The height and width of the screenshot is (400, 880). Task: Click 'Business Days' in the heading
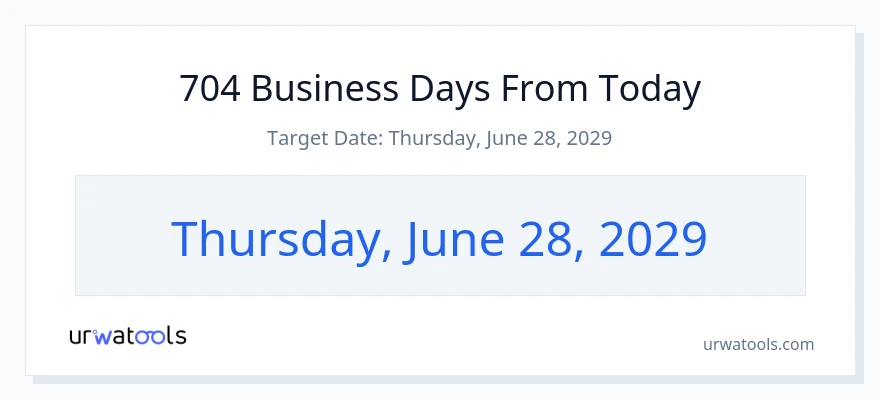370,89
